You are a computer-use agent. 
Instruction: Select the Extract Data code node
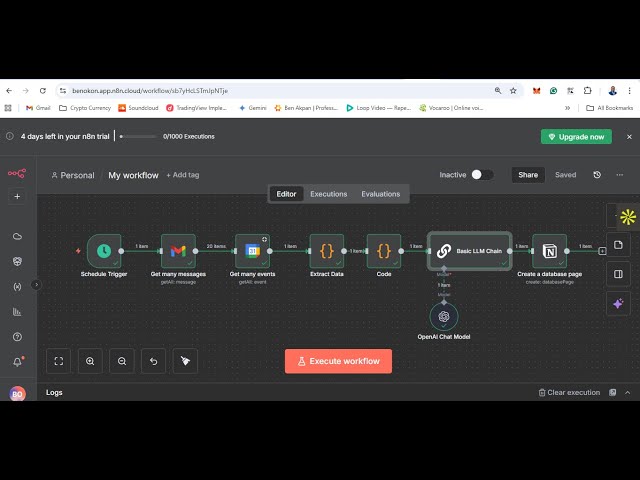click(327, 251)
